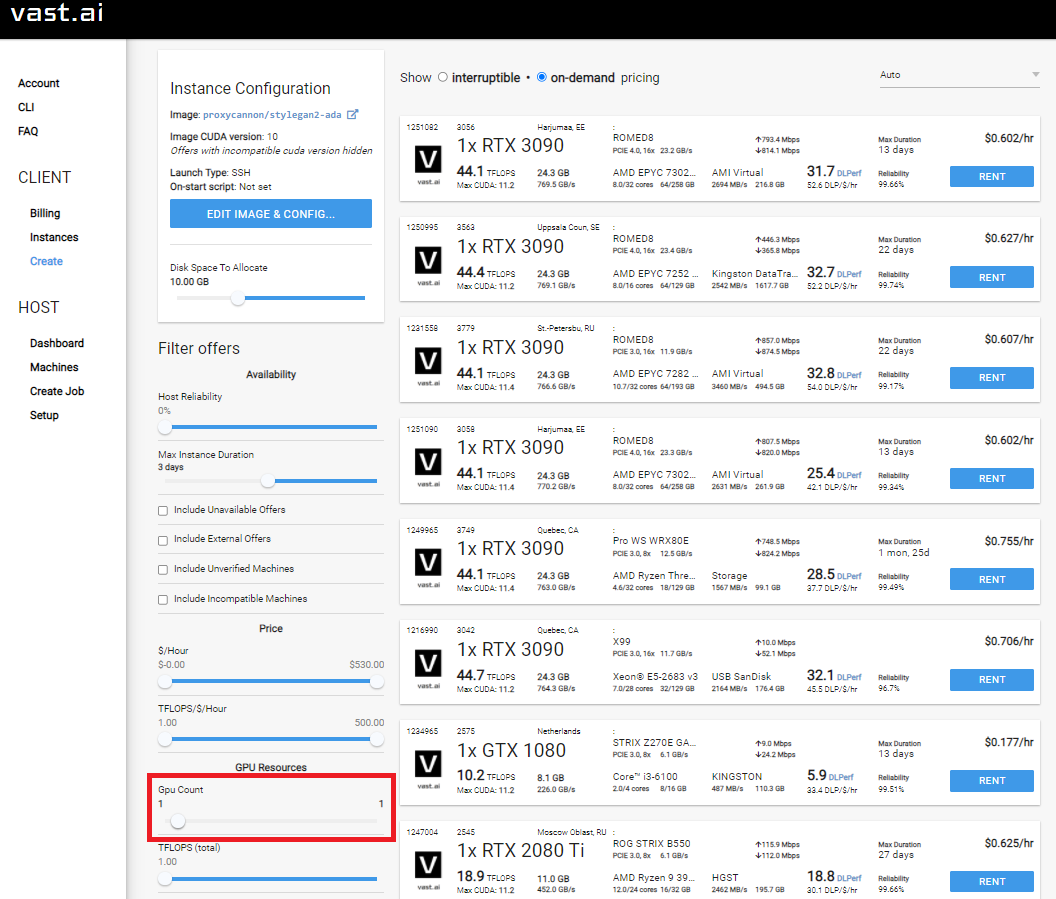Click Disk Space To Allocate slider handle
The image size is (1056, 899).
[238, 298]
